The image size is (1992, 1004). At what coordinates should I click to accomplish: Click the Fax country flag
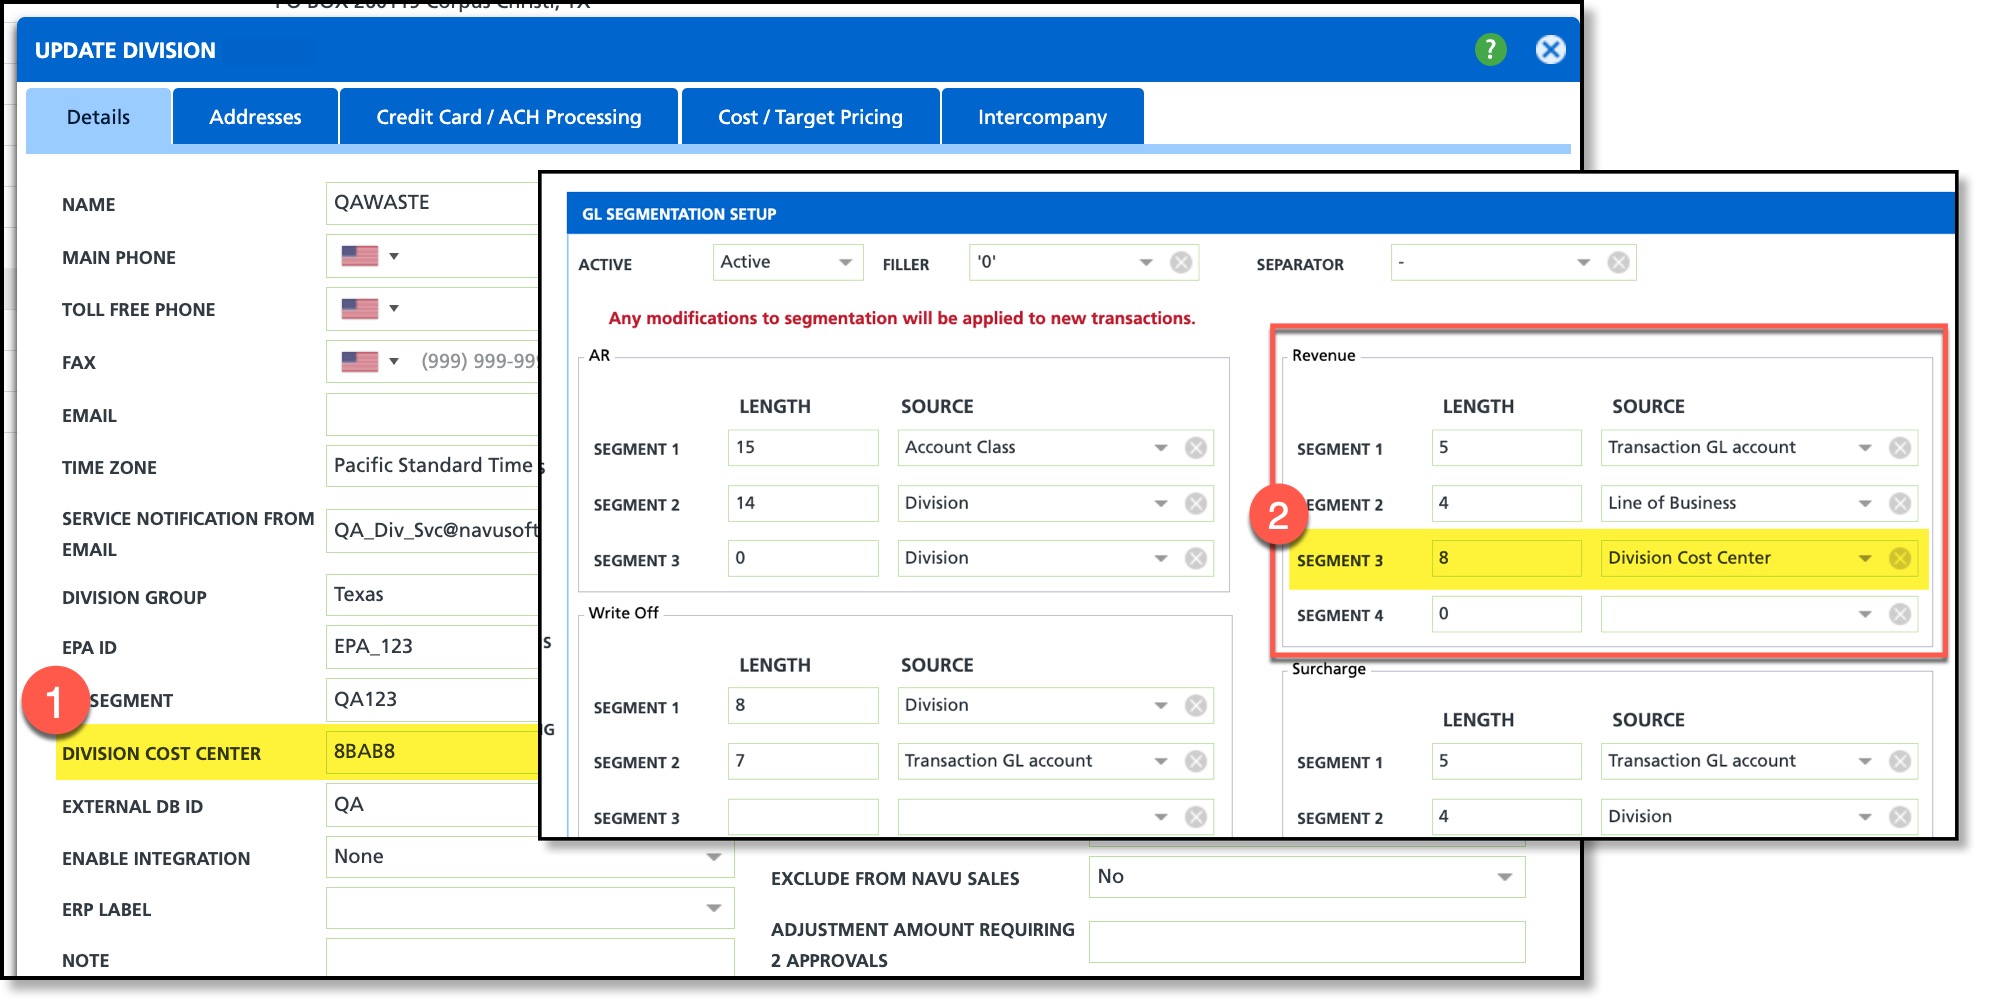tap(359, 361)
